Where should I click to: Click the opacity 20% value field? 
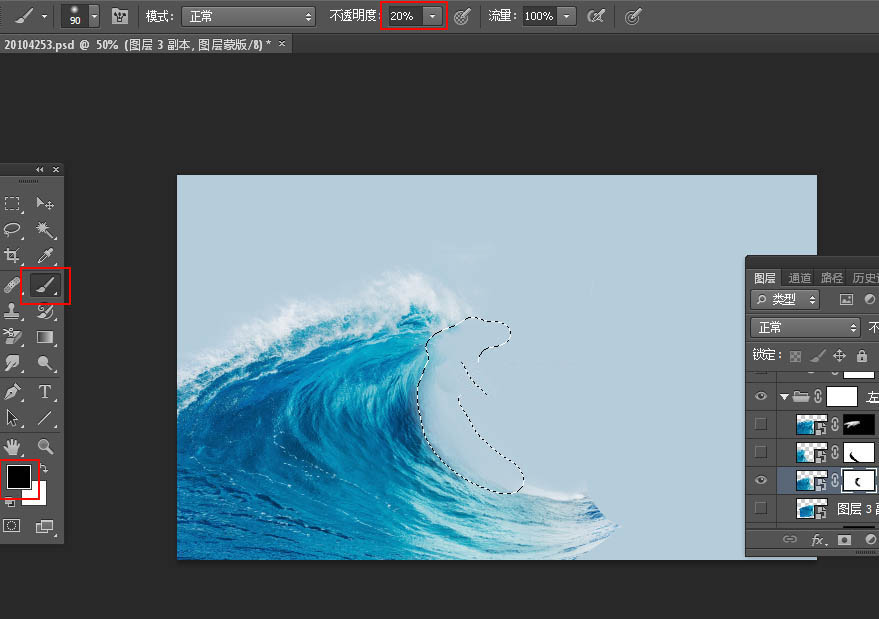point(405,17)
